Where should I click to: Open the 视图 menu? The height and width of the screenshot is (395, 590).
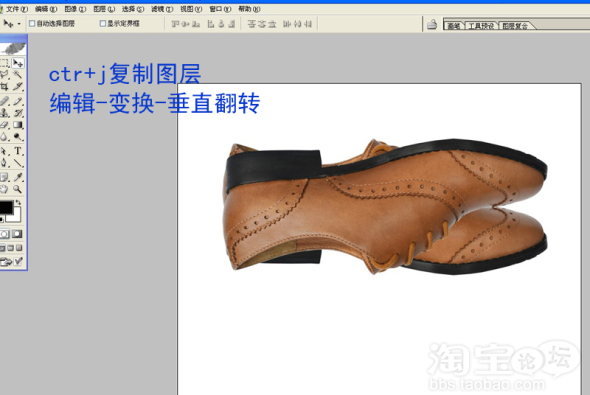191,9
